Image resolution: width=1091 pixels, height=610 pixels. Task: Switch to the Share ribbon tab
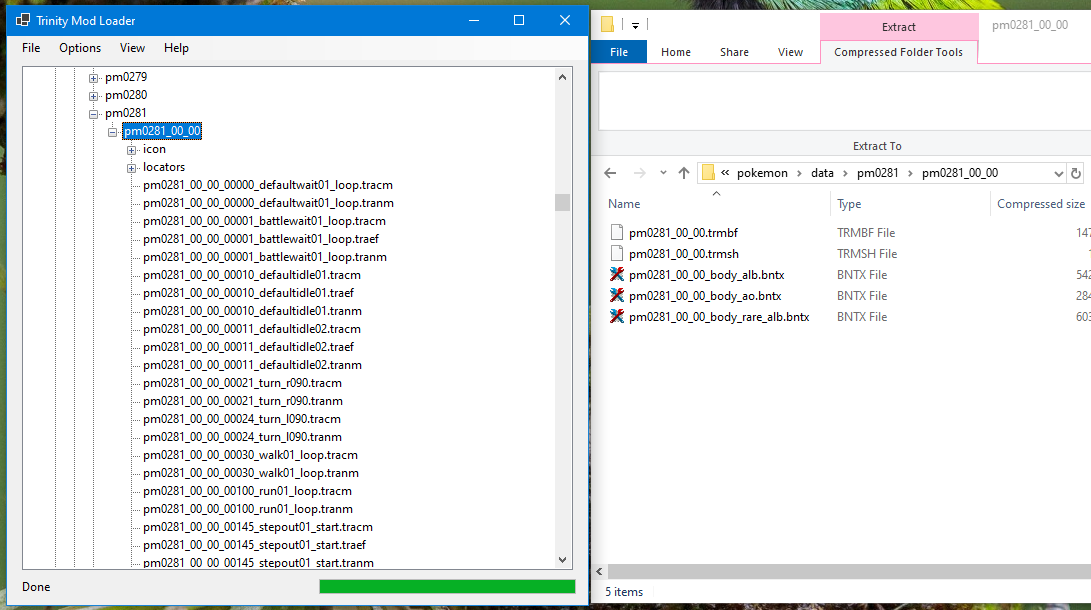734,52
